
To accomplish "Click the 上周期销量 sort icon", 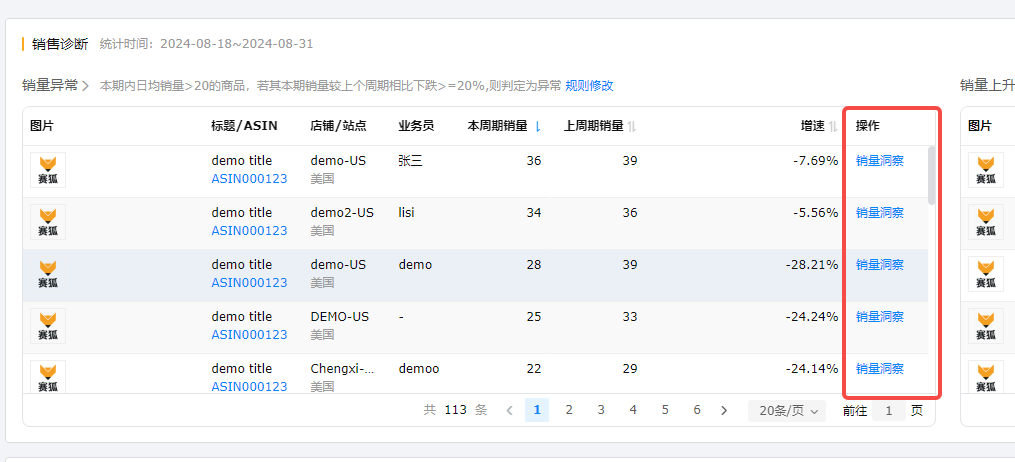I will click(632, 126).
